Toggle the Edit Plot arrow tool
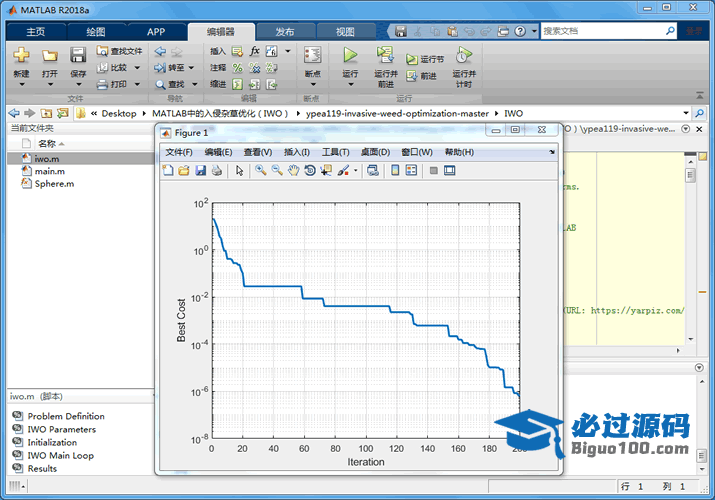Image resolution: width=715 pixels, height=500 pixels. (x=239, y=171)
